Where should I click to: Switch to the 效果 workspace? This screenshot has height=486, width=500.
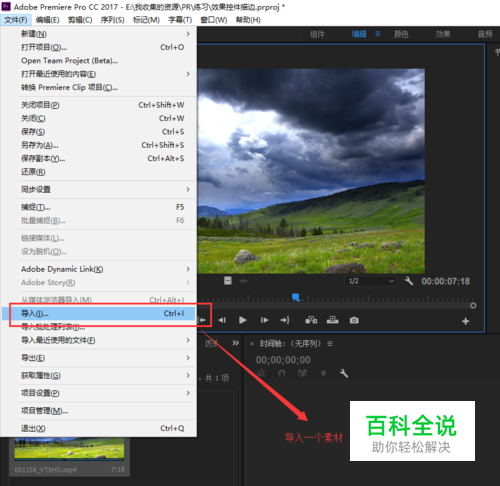pyautogui.click(x=443, y=34)
